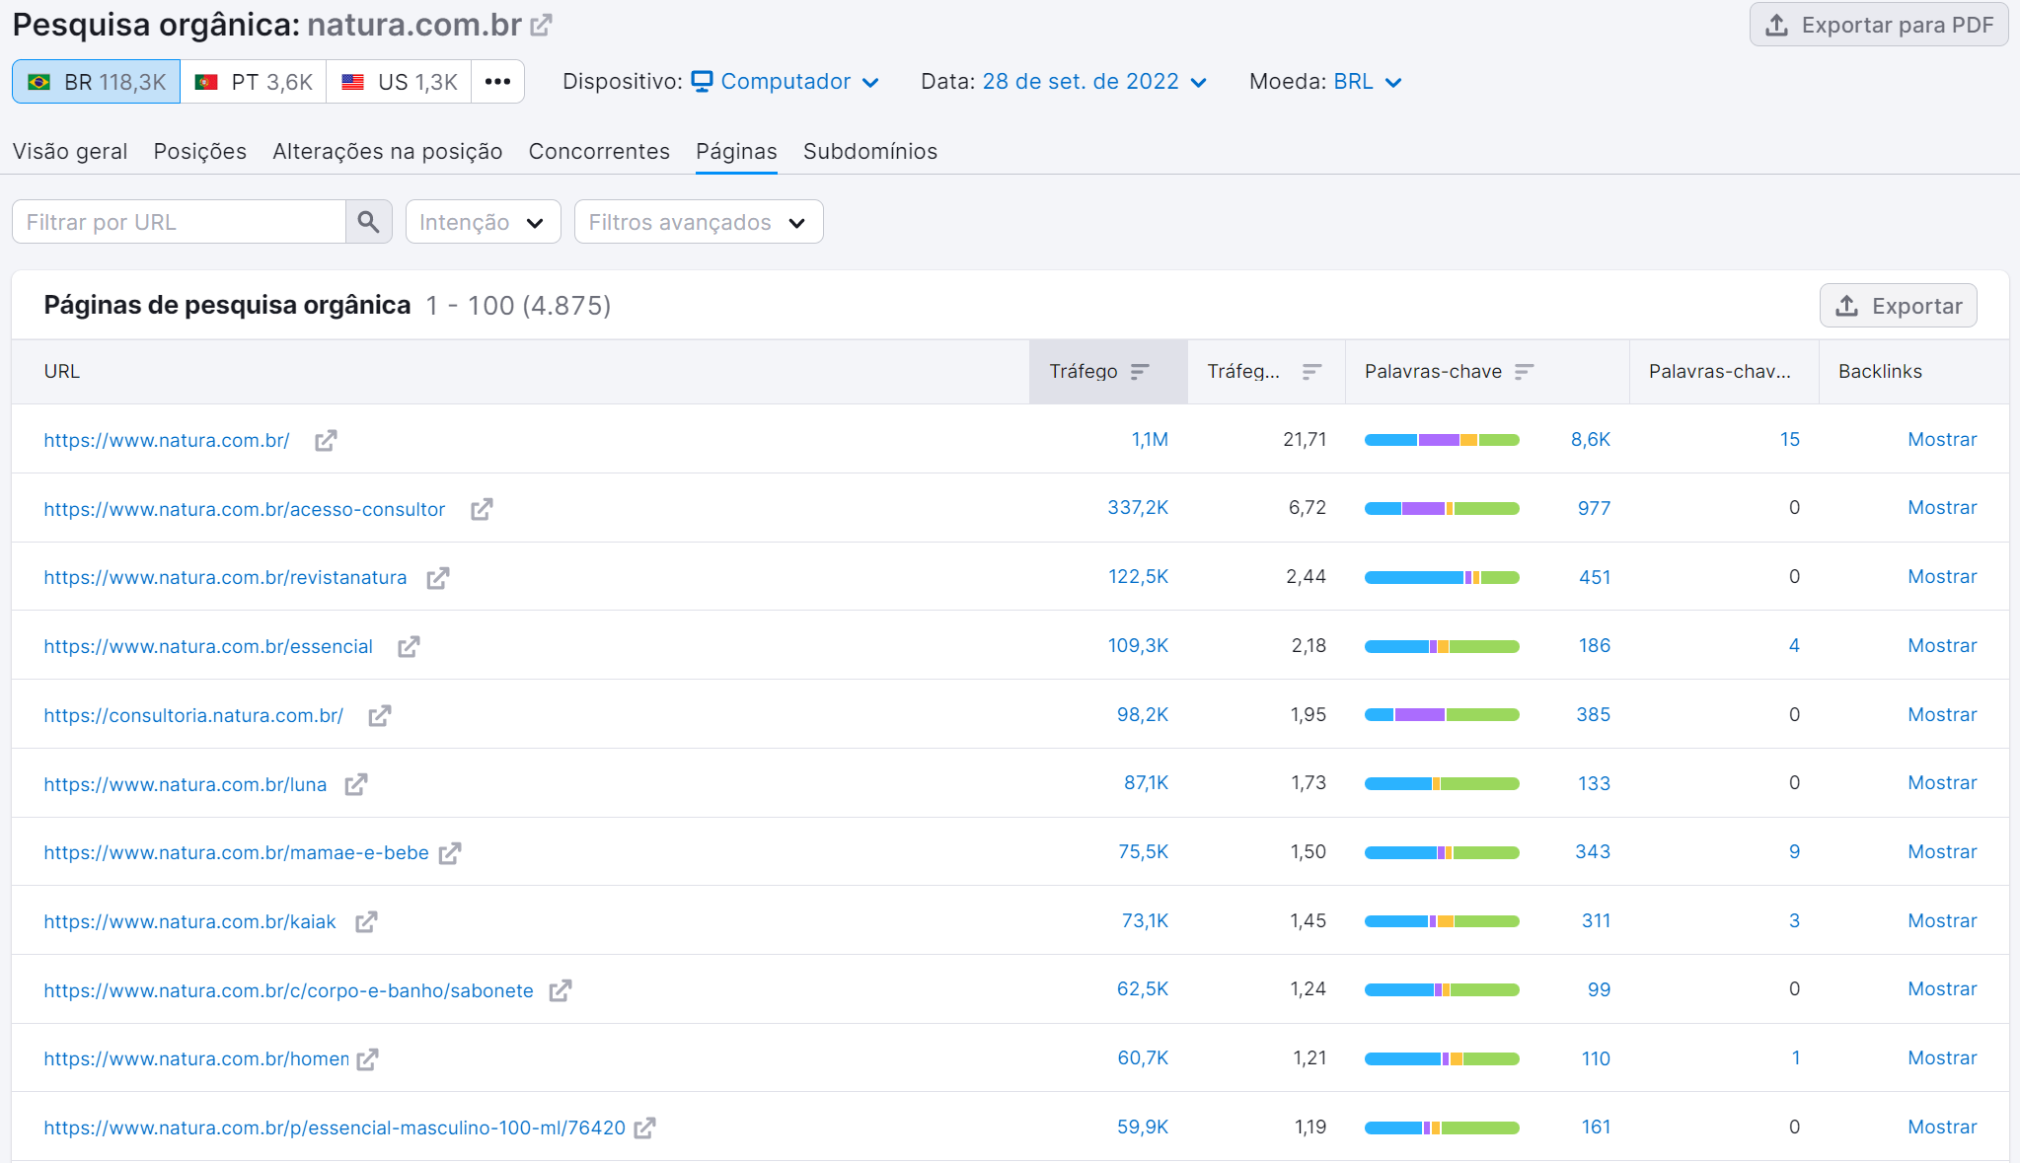
Task: Open the essencial-masculino-100-ml product URL
Action: click(335, 1128)
